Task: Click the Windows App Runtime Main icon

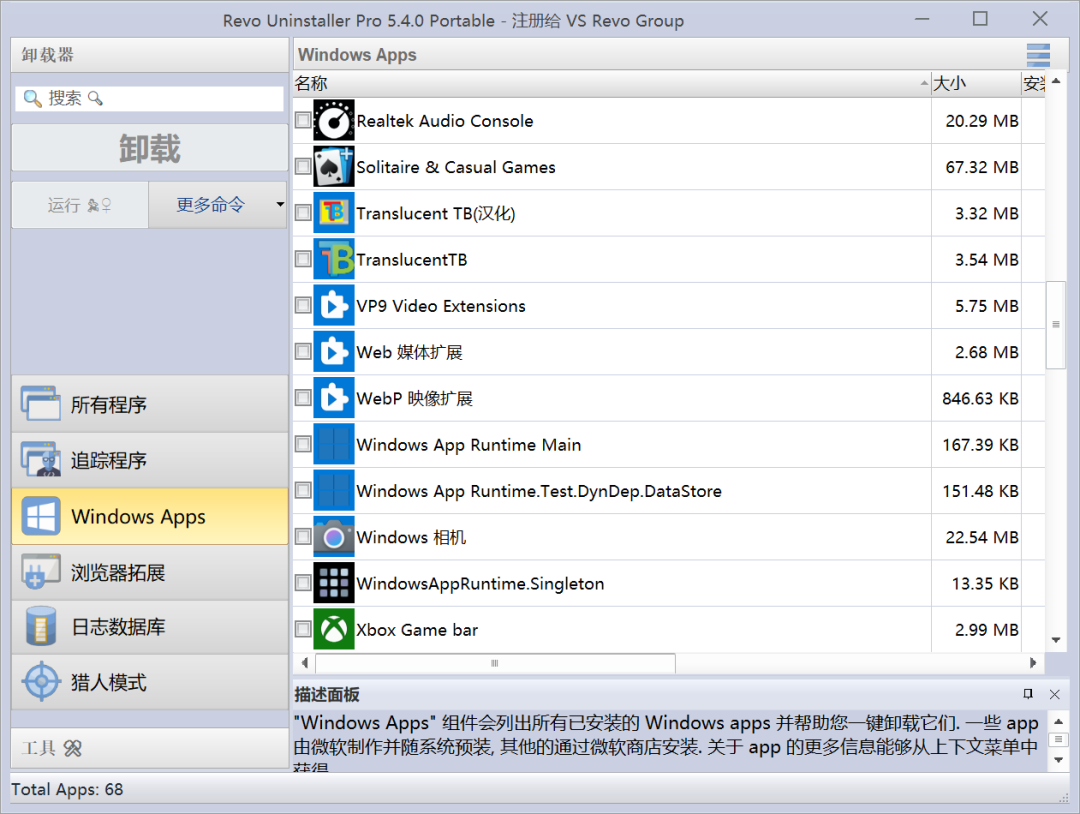Action: point(334,444)
